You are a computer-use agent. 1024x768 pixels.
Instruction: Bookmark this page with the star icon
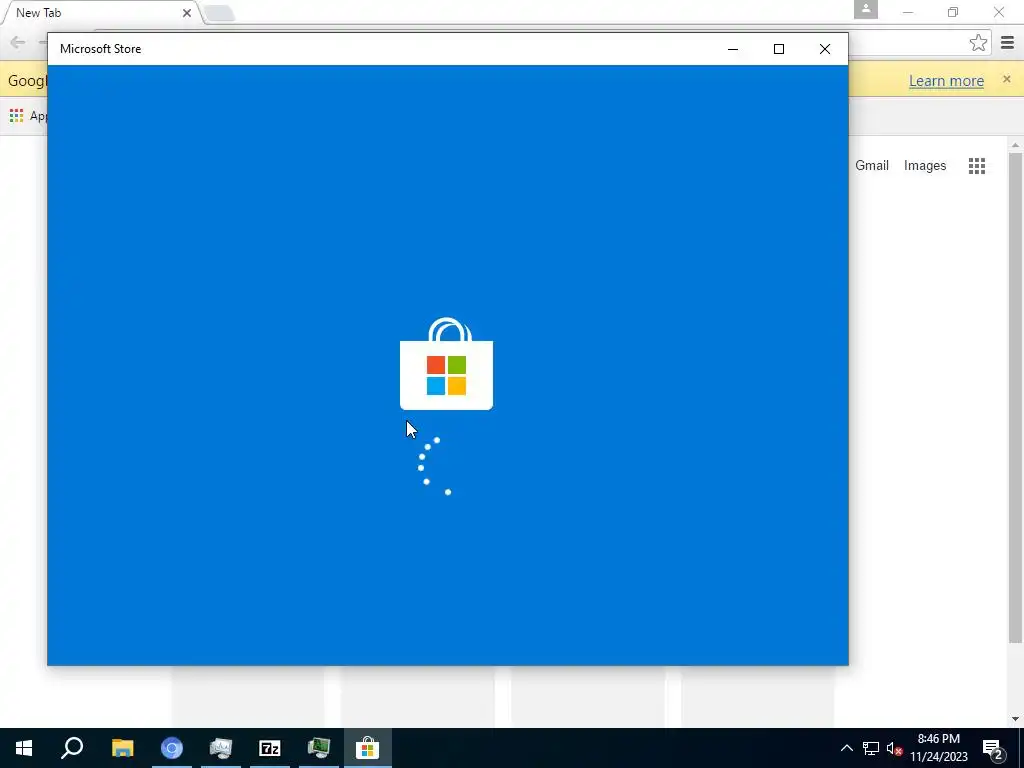(x=978, y=43)
